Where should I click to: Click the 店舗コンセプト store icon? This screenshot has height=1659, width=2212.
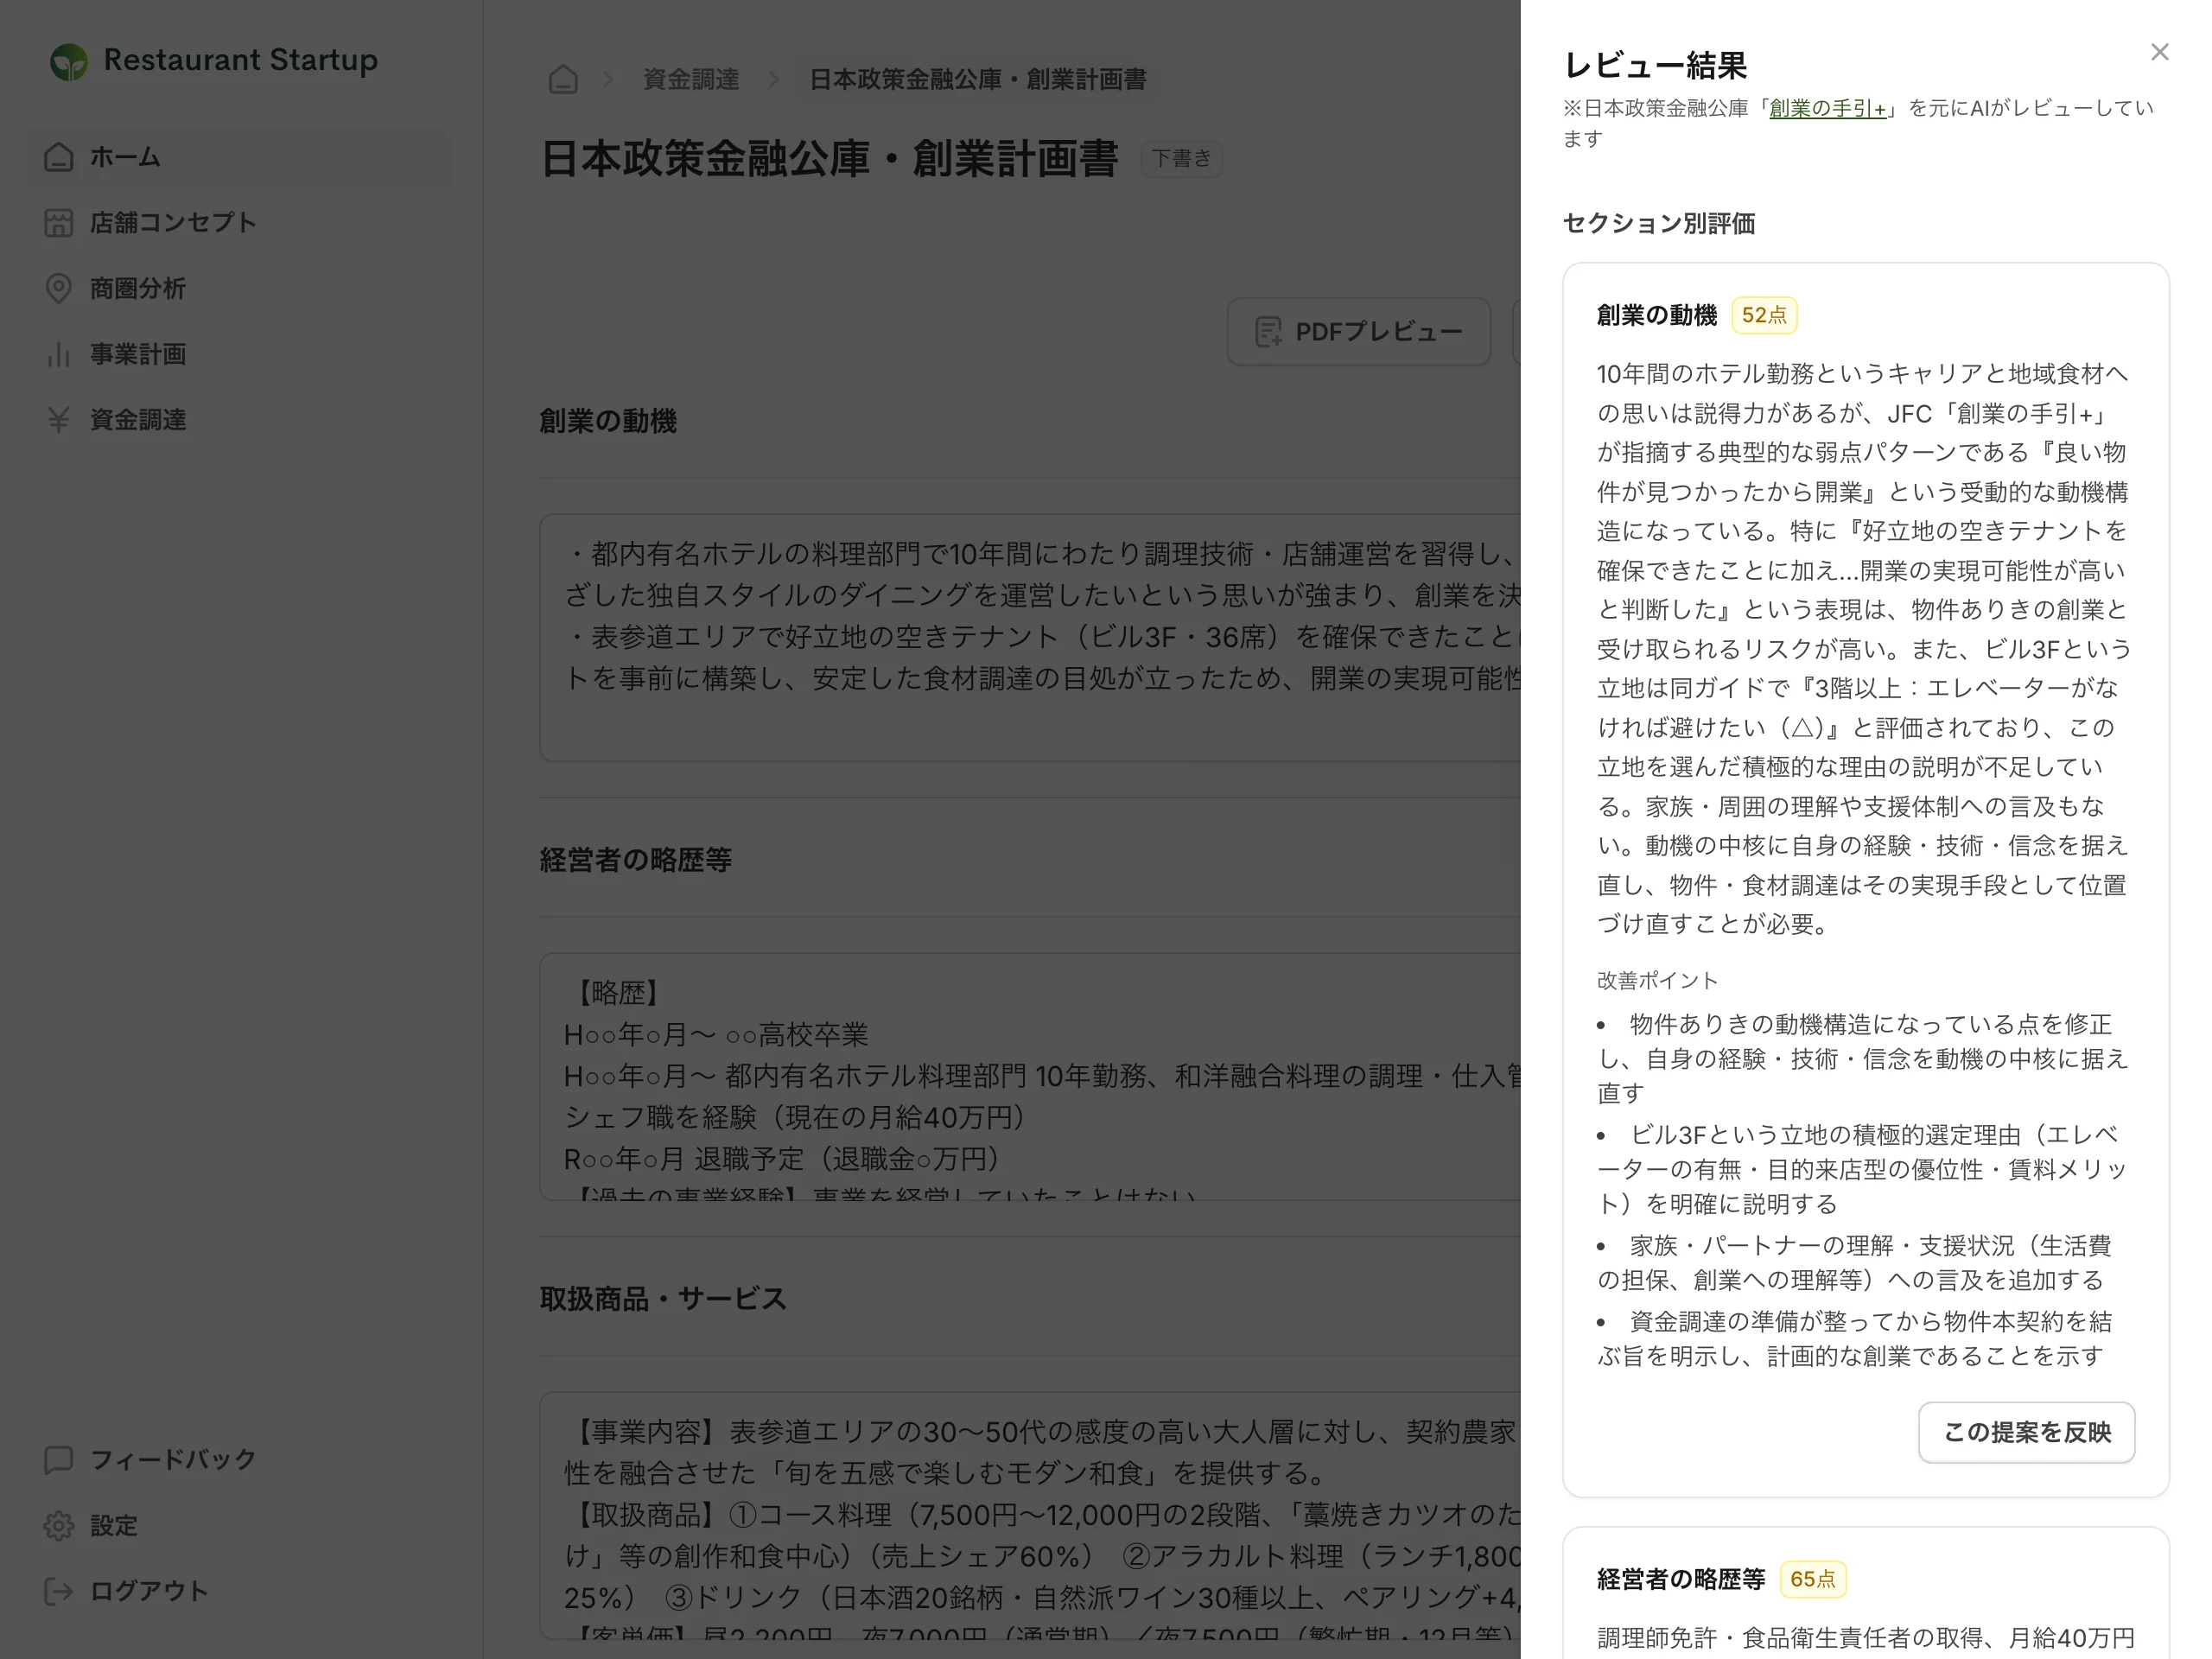pos(59,223)
